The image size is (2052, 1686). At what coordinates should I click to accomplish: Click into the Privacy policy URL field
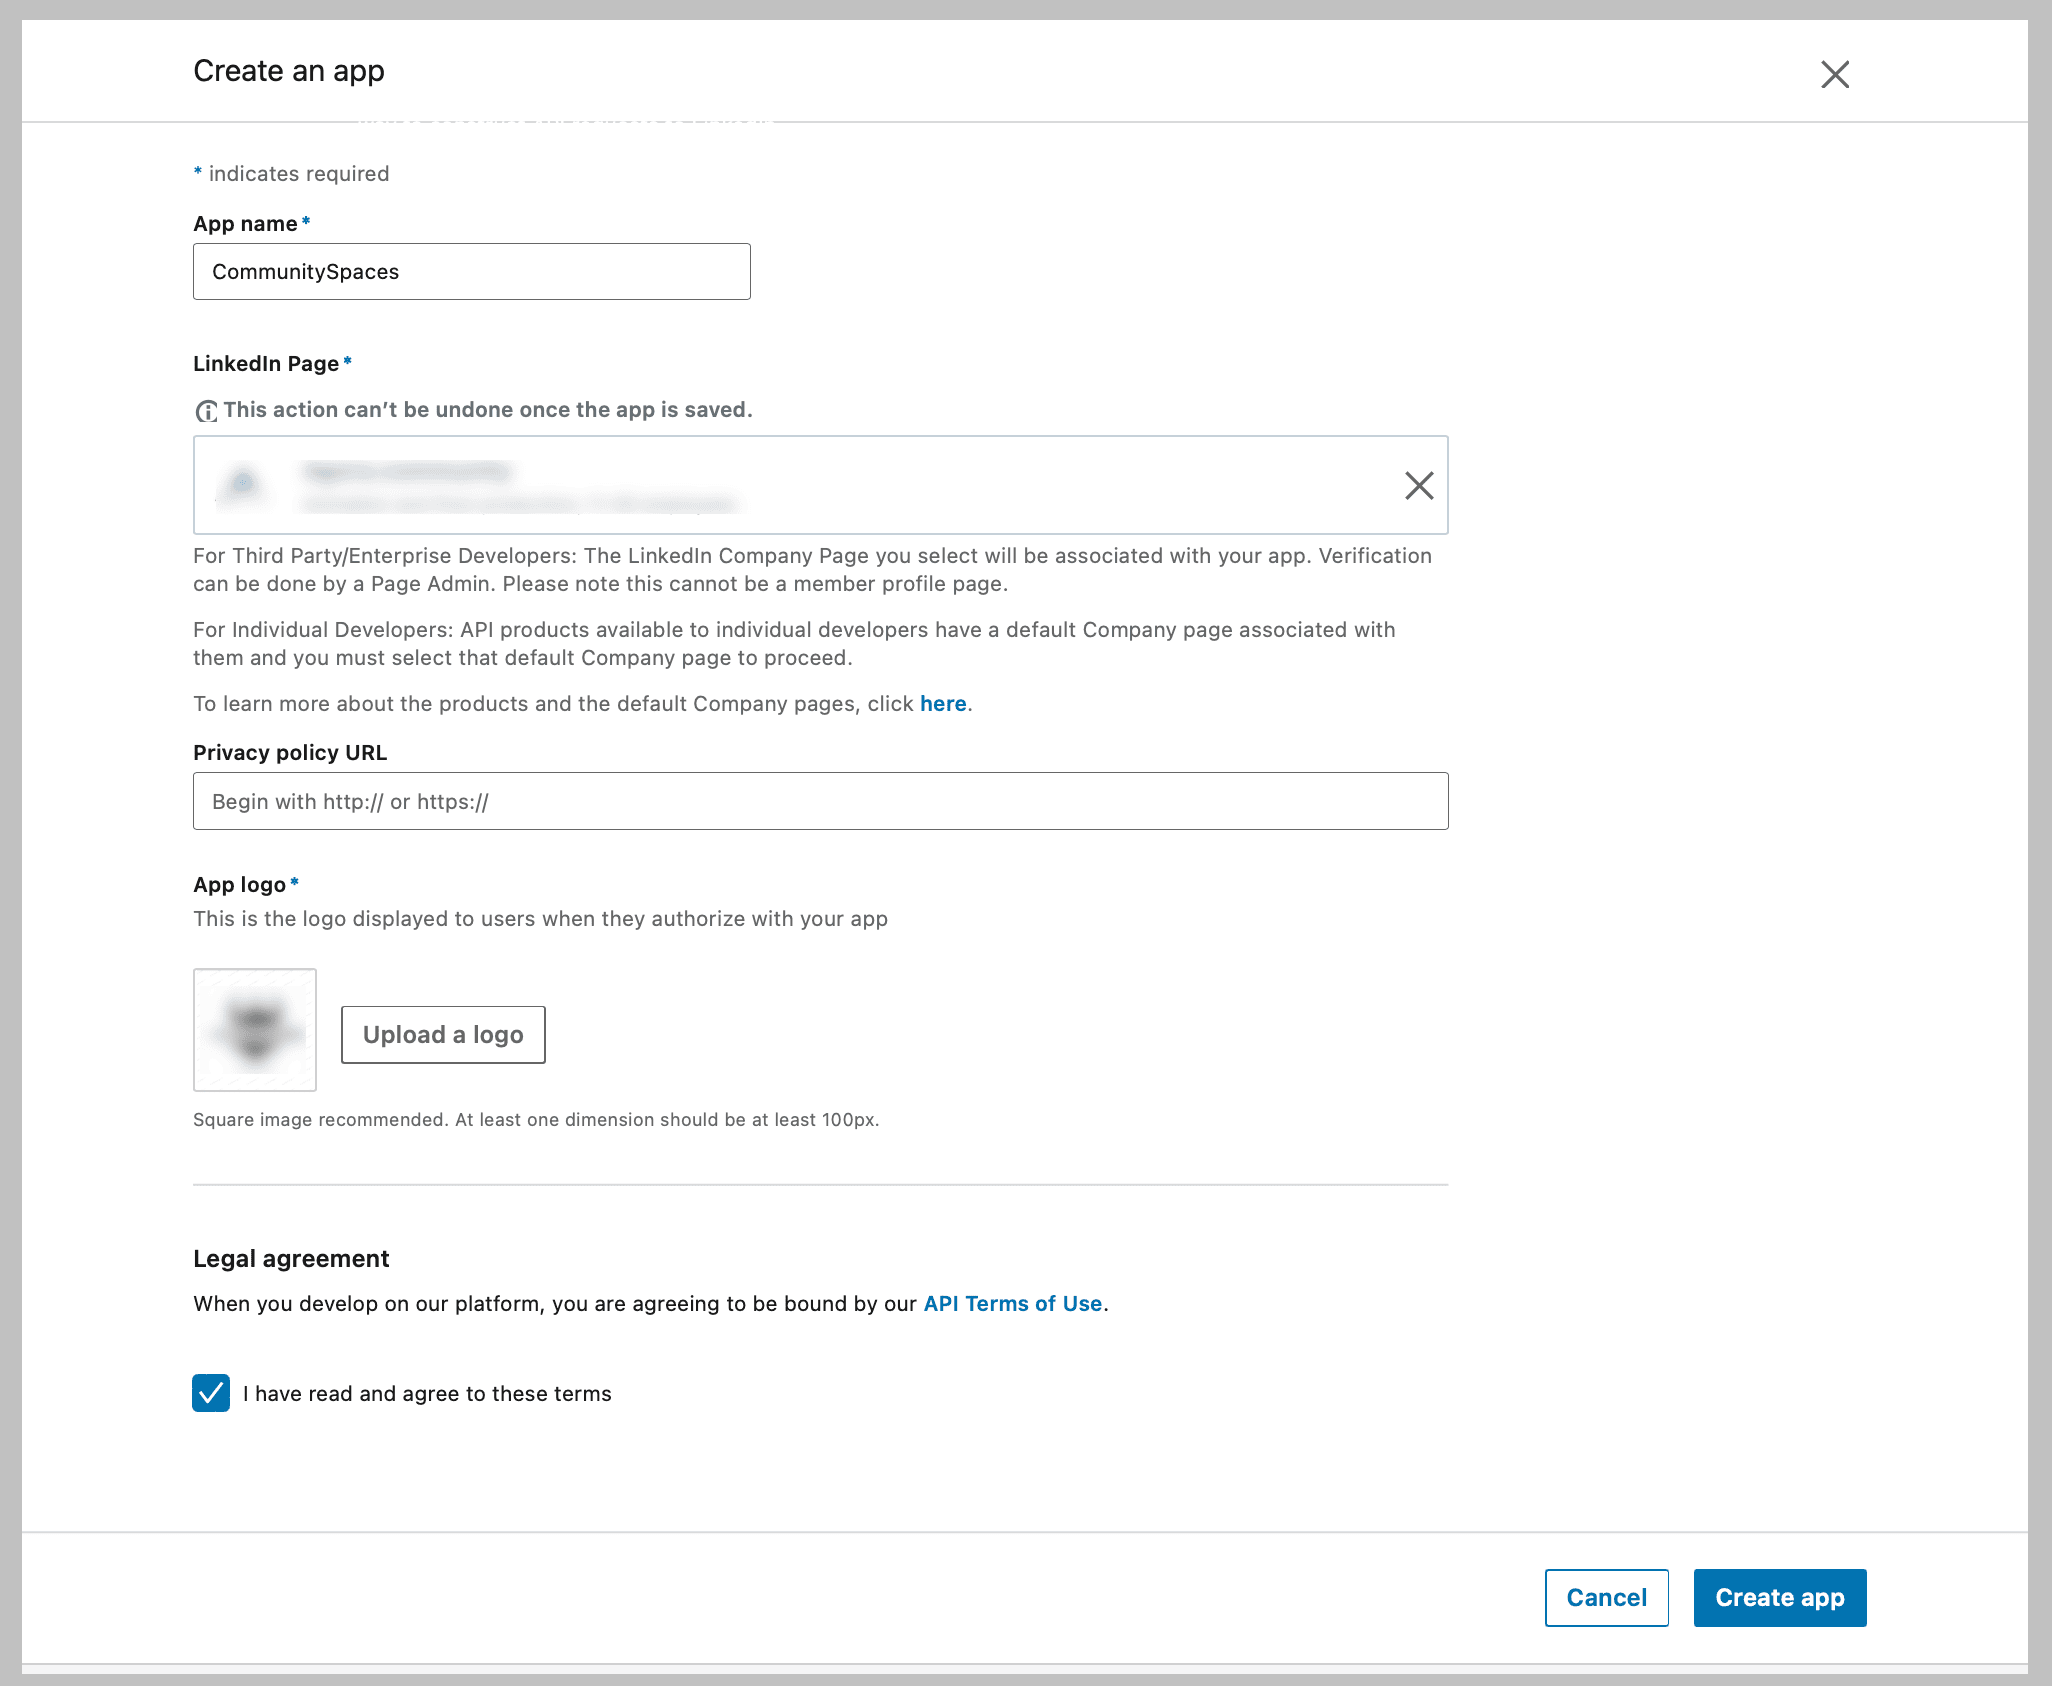(x=819, y=801)
